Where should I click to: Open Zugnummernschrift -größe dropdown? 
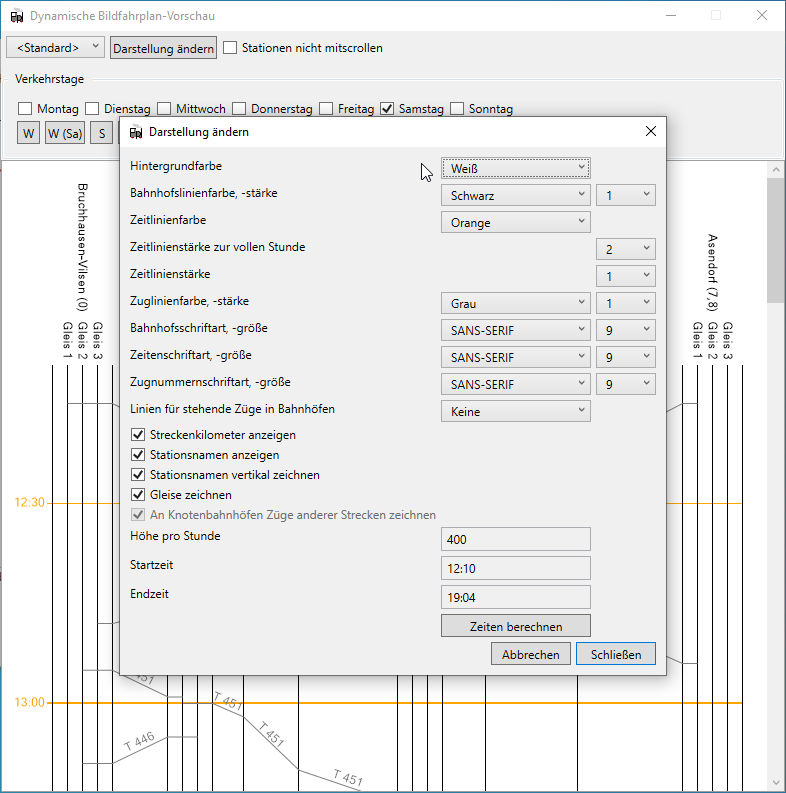point(626,384)
